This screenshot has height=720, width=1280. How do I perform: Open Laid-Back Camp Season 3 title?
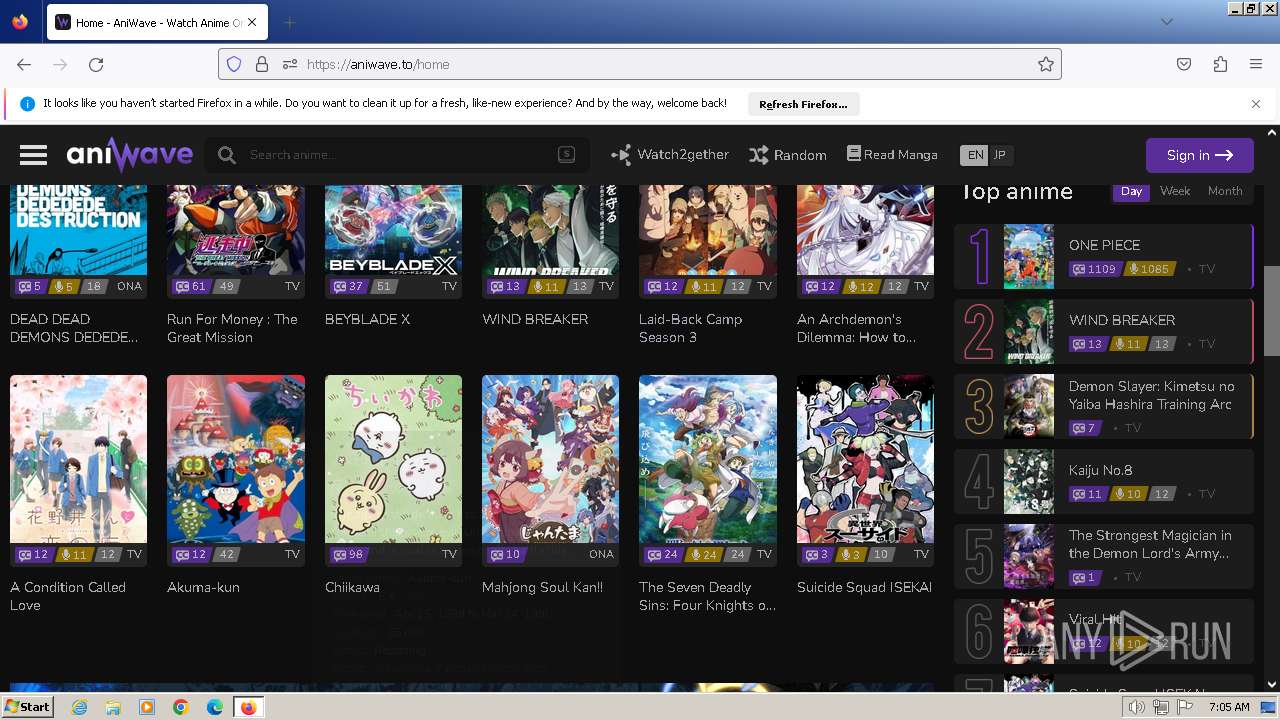point(690,328)
